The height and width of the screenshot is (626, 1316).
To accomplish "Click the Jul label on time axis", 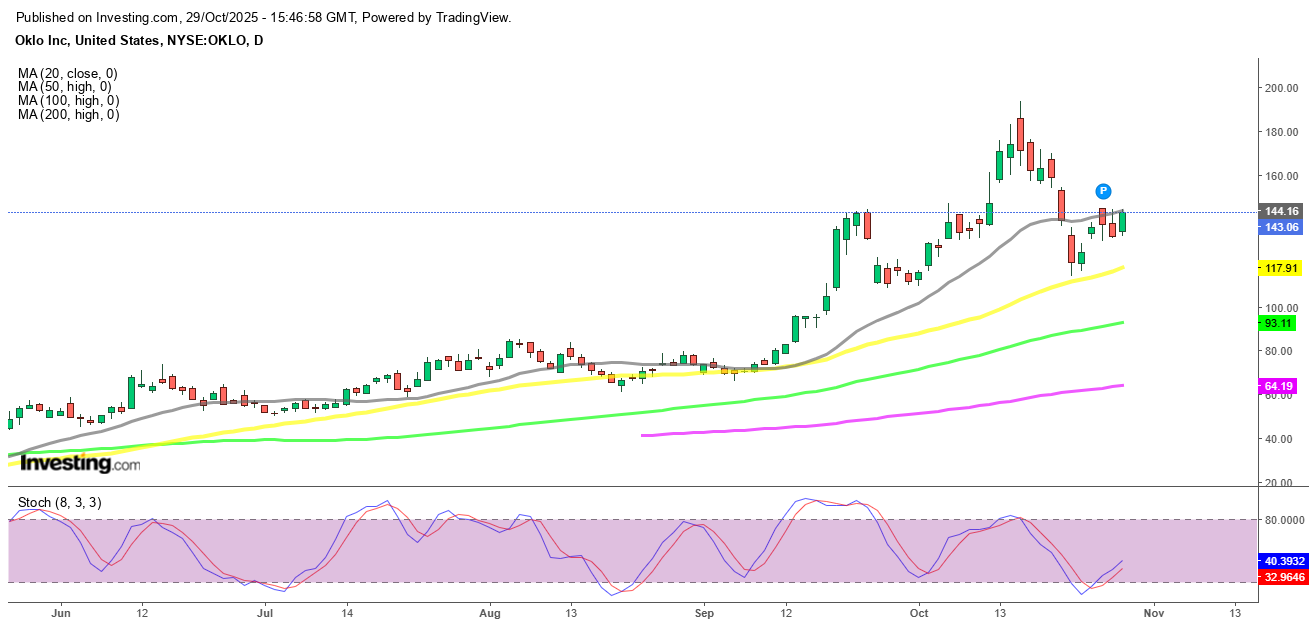I will (265, 611).
